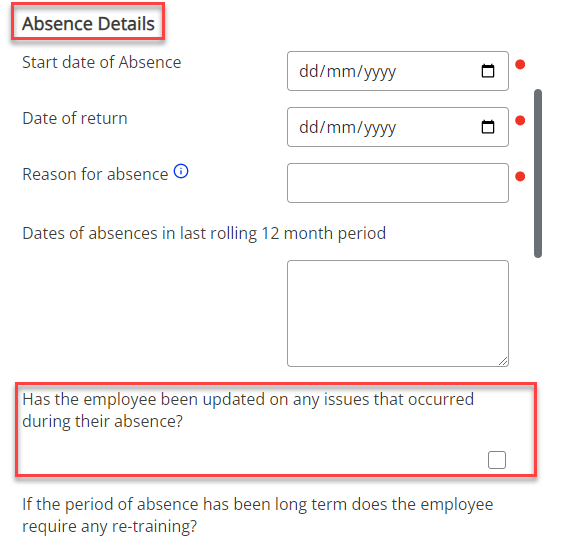Tick the employee updated on issues checkbox
567x551 pixels.
496,460
